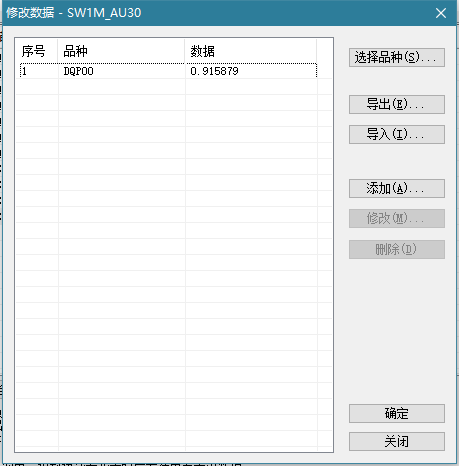The image size is (459, 466).
Task: Click the 关闭 button
Action: 397,441
